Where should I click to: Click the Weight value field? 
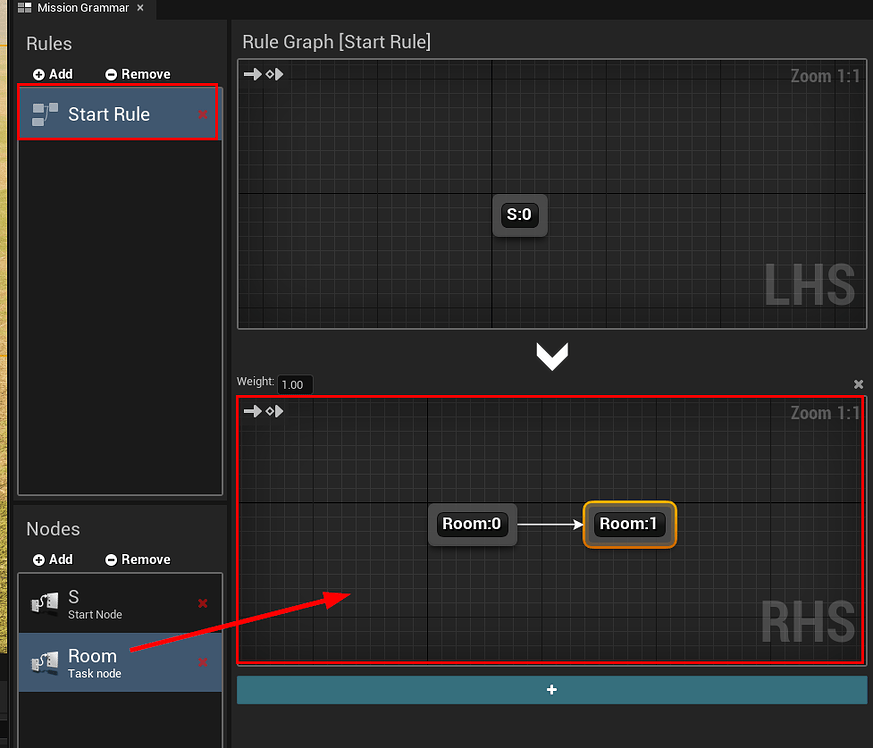pyautogui.click(x=295, y=384)
